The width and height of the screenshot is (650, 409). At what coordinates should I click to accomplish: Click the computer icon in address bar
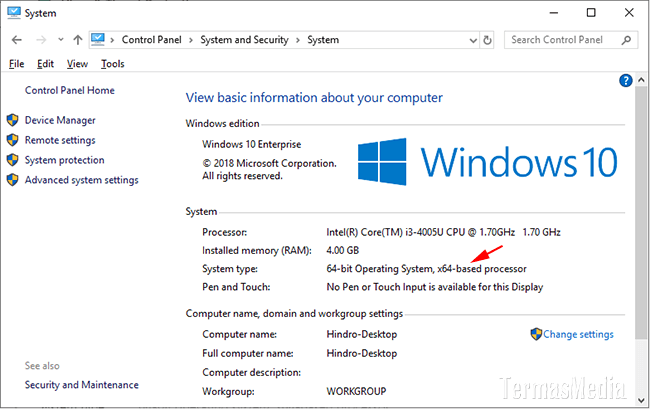pos(98,39)
